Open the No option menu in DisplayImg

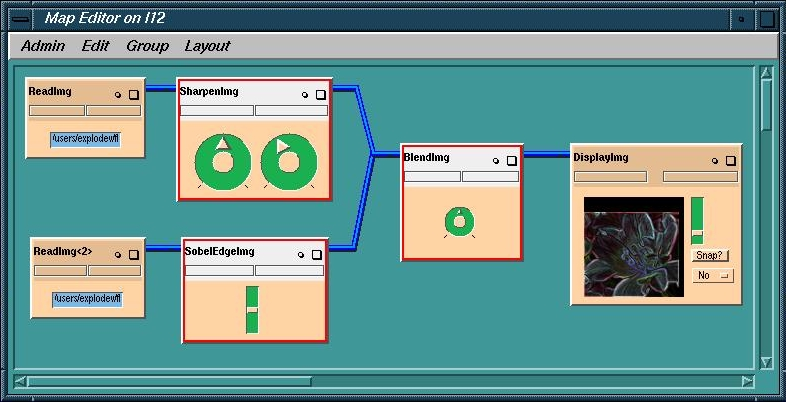coord(712,275)
